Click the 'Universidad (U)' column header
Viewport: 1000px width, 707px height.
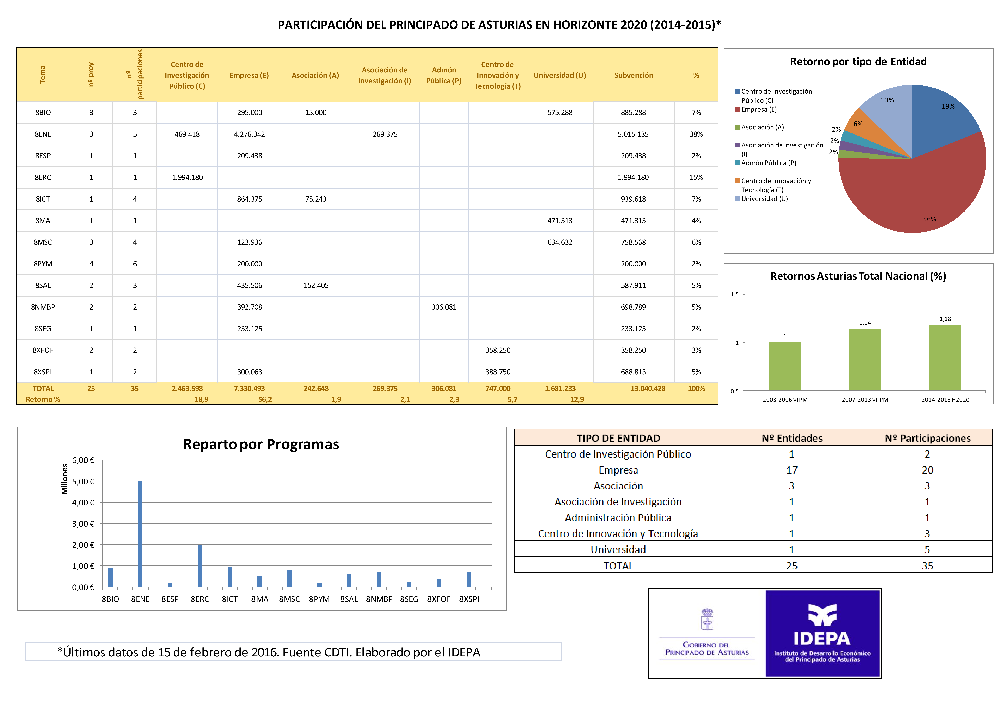point(559,75)
